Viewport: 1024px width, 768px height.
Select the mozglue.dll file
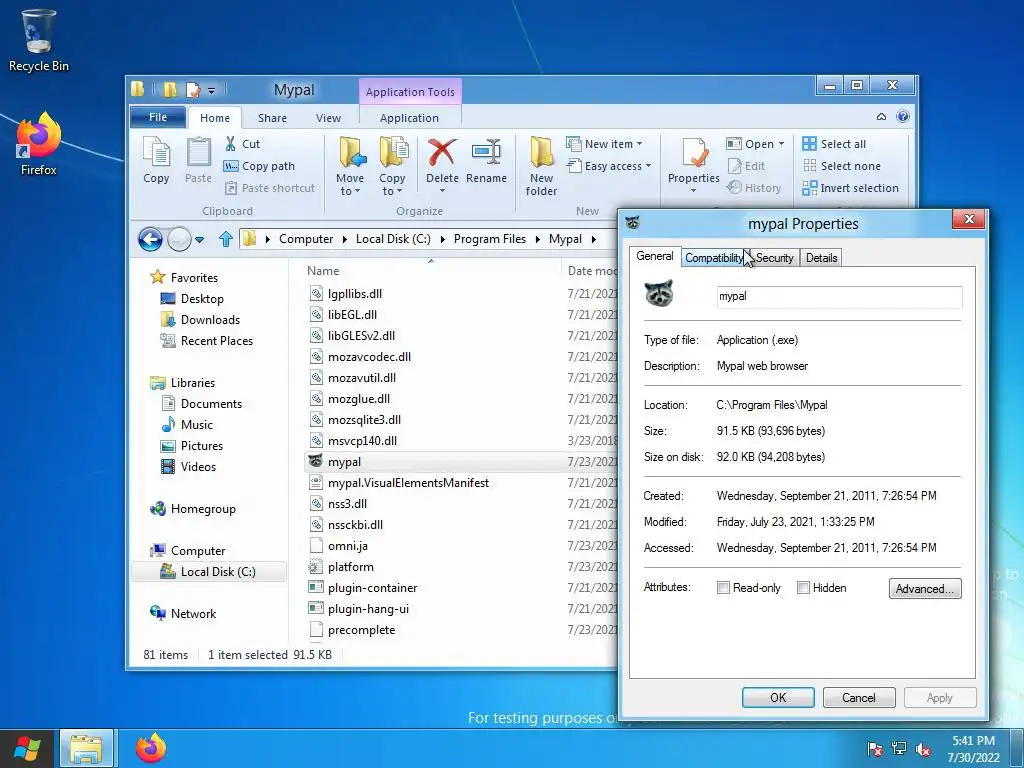click(359, 398)
